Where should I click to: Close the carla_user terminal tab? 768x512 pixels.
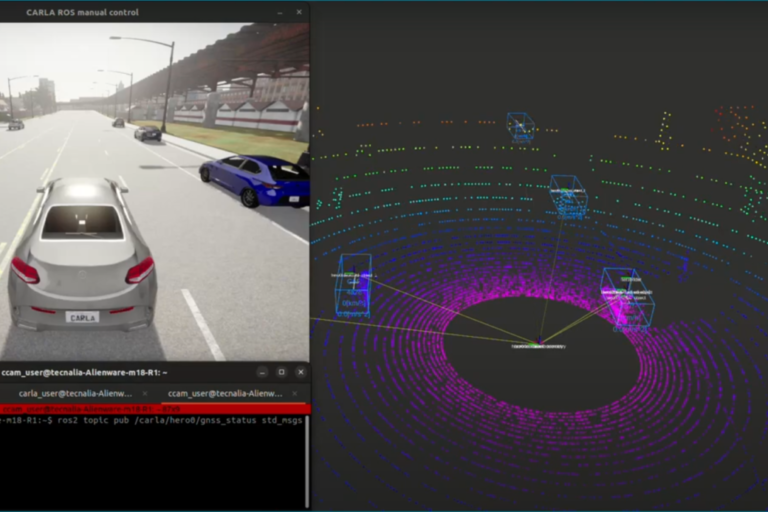click(145, 393)
